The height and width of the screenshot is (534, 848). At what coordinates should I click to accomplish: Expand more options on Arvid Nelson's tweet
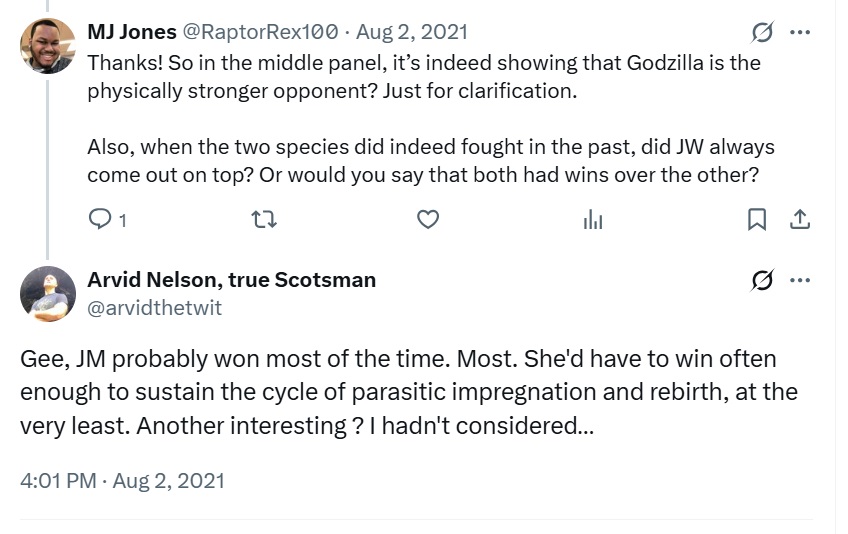coord(800,281)
